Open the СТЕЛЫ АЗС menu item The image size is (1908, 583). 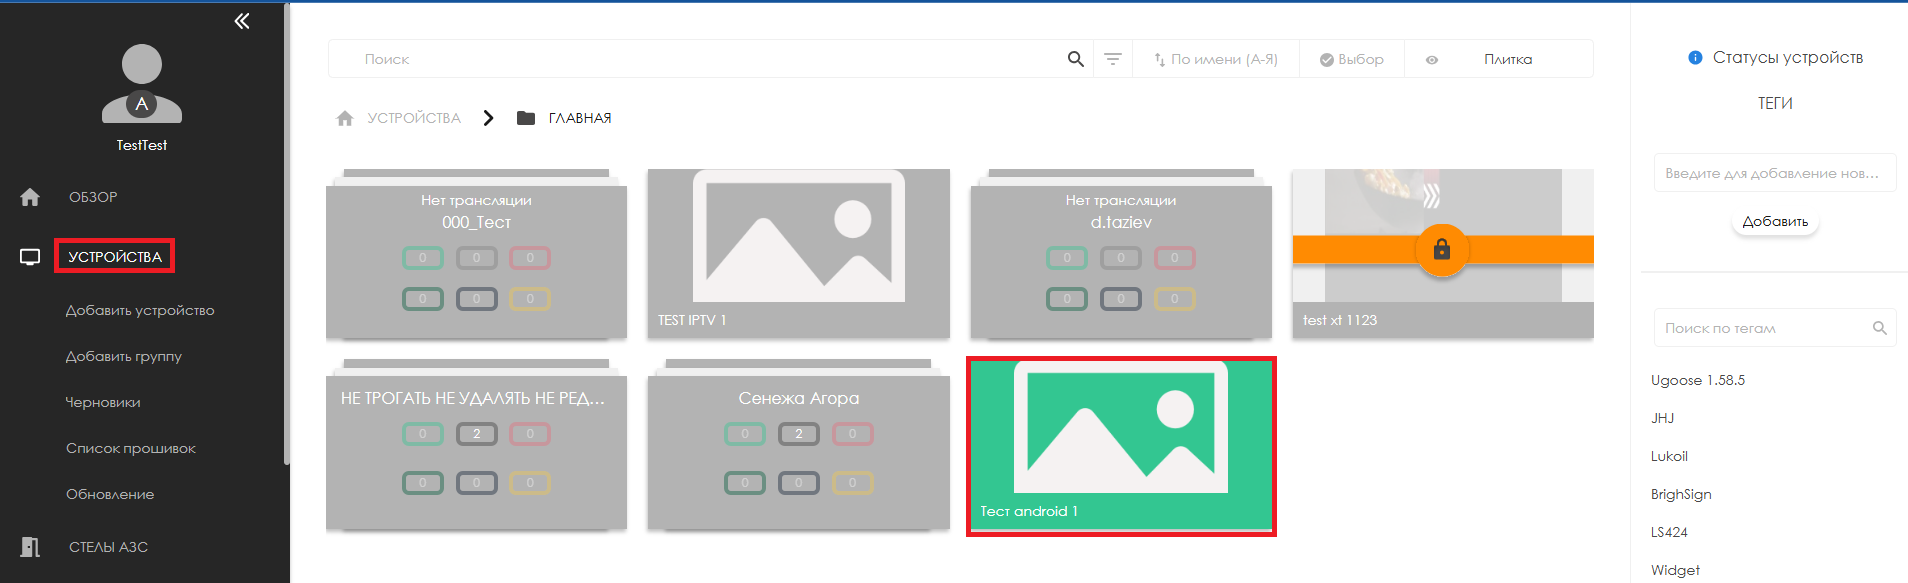(108, 547)
